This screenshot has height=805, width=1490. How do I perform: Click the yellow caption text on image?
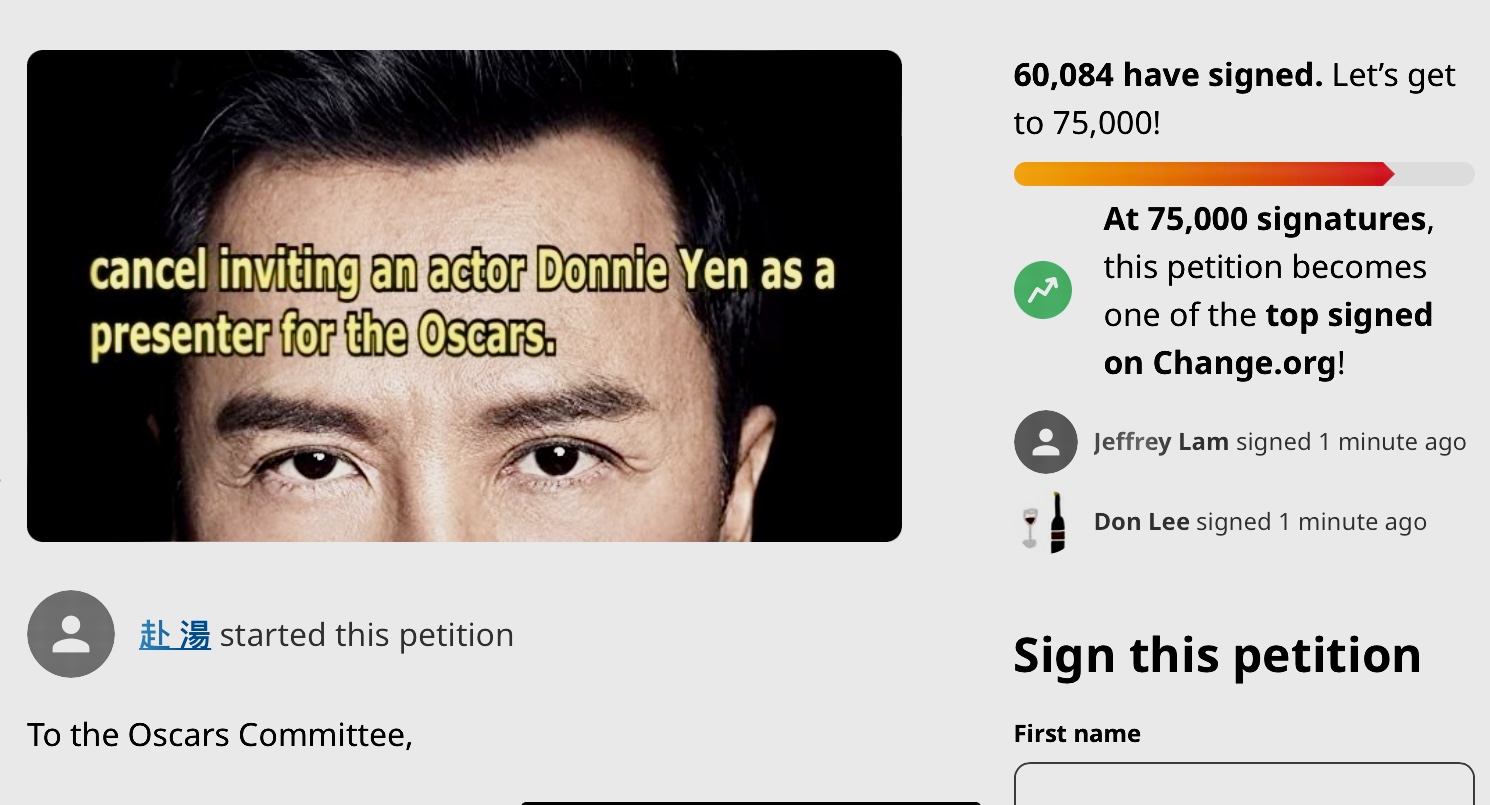pos(460,303)
